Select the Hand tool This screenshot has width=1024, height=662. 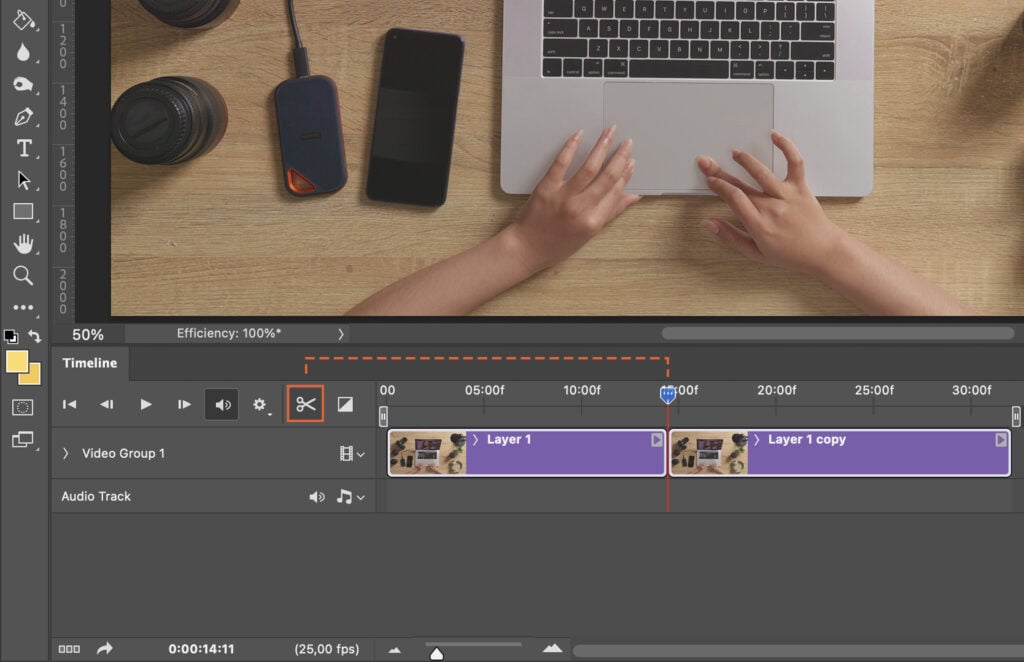(25, 244)
